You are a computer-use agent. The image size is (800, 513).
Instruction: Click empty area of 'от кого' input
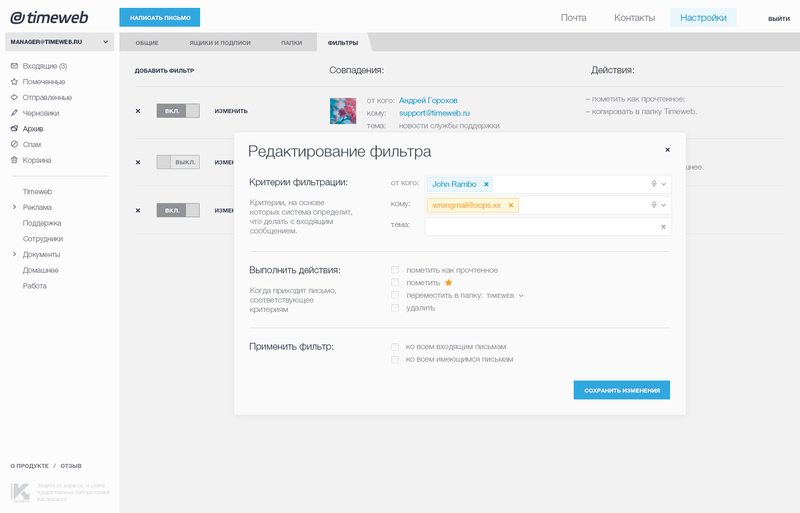click(x=570, y=184)
